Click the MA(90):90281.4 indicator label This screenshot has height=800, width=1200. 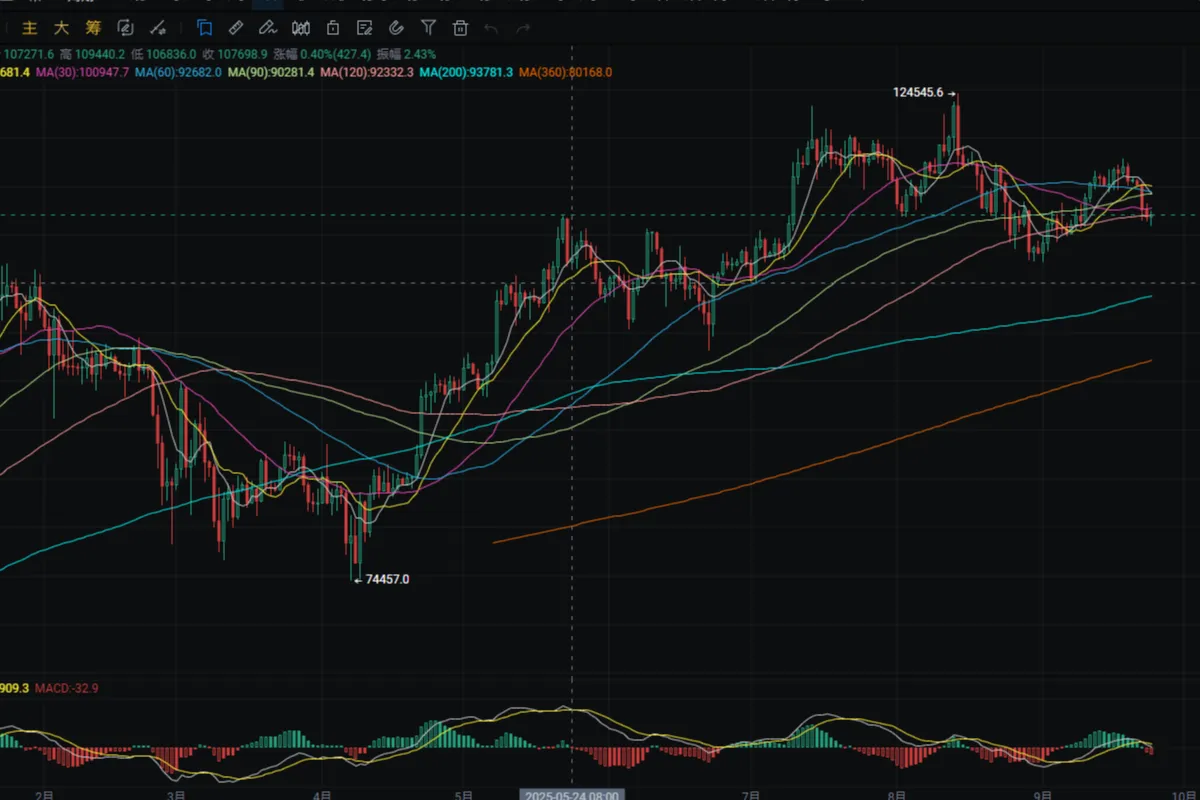271,73
